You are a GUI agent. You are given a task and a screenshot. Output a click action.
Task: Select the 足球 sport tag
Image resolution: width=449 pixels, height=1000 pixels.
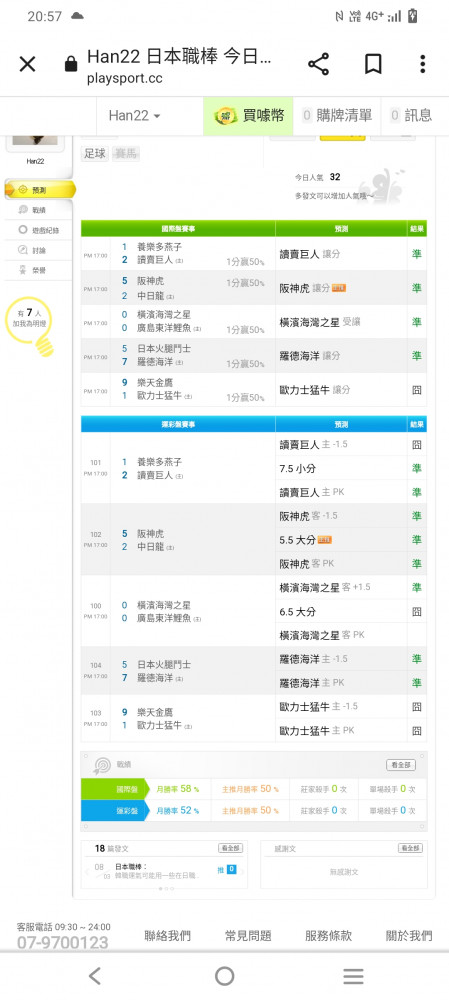(94, 154)
